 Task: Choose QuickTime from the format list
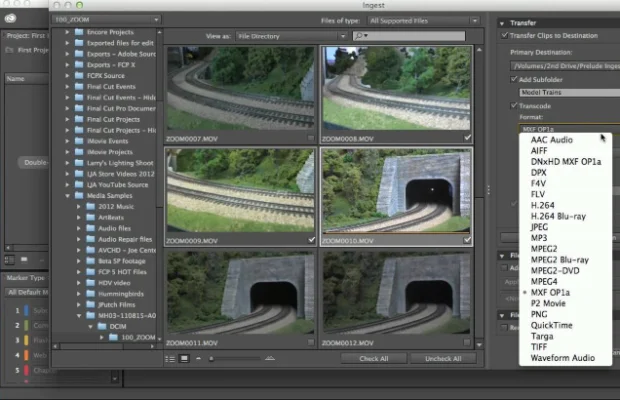[553, 325]
